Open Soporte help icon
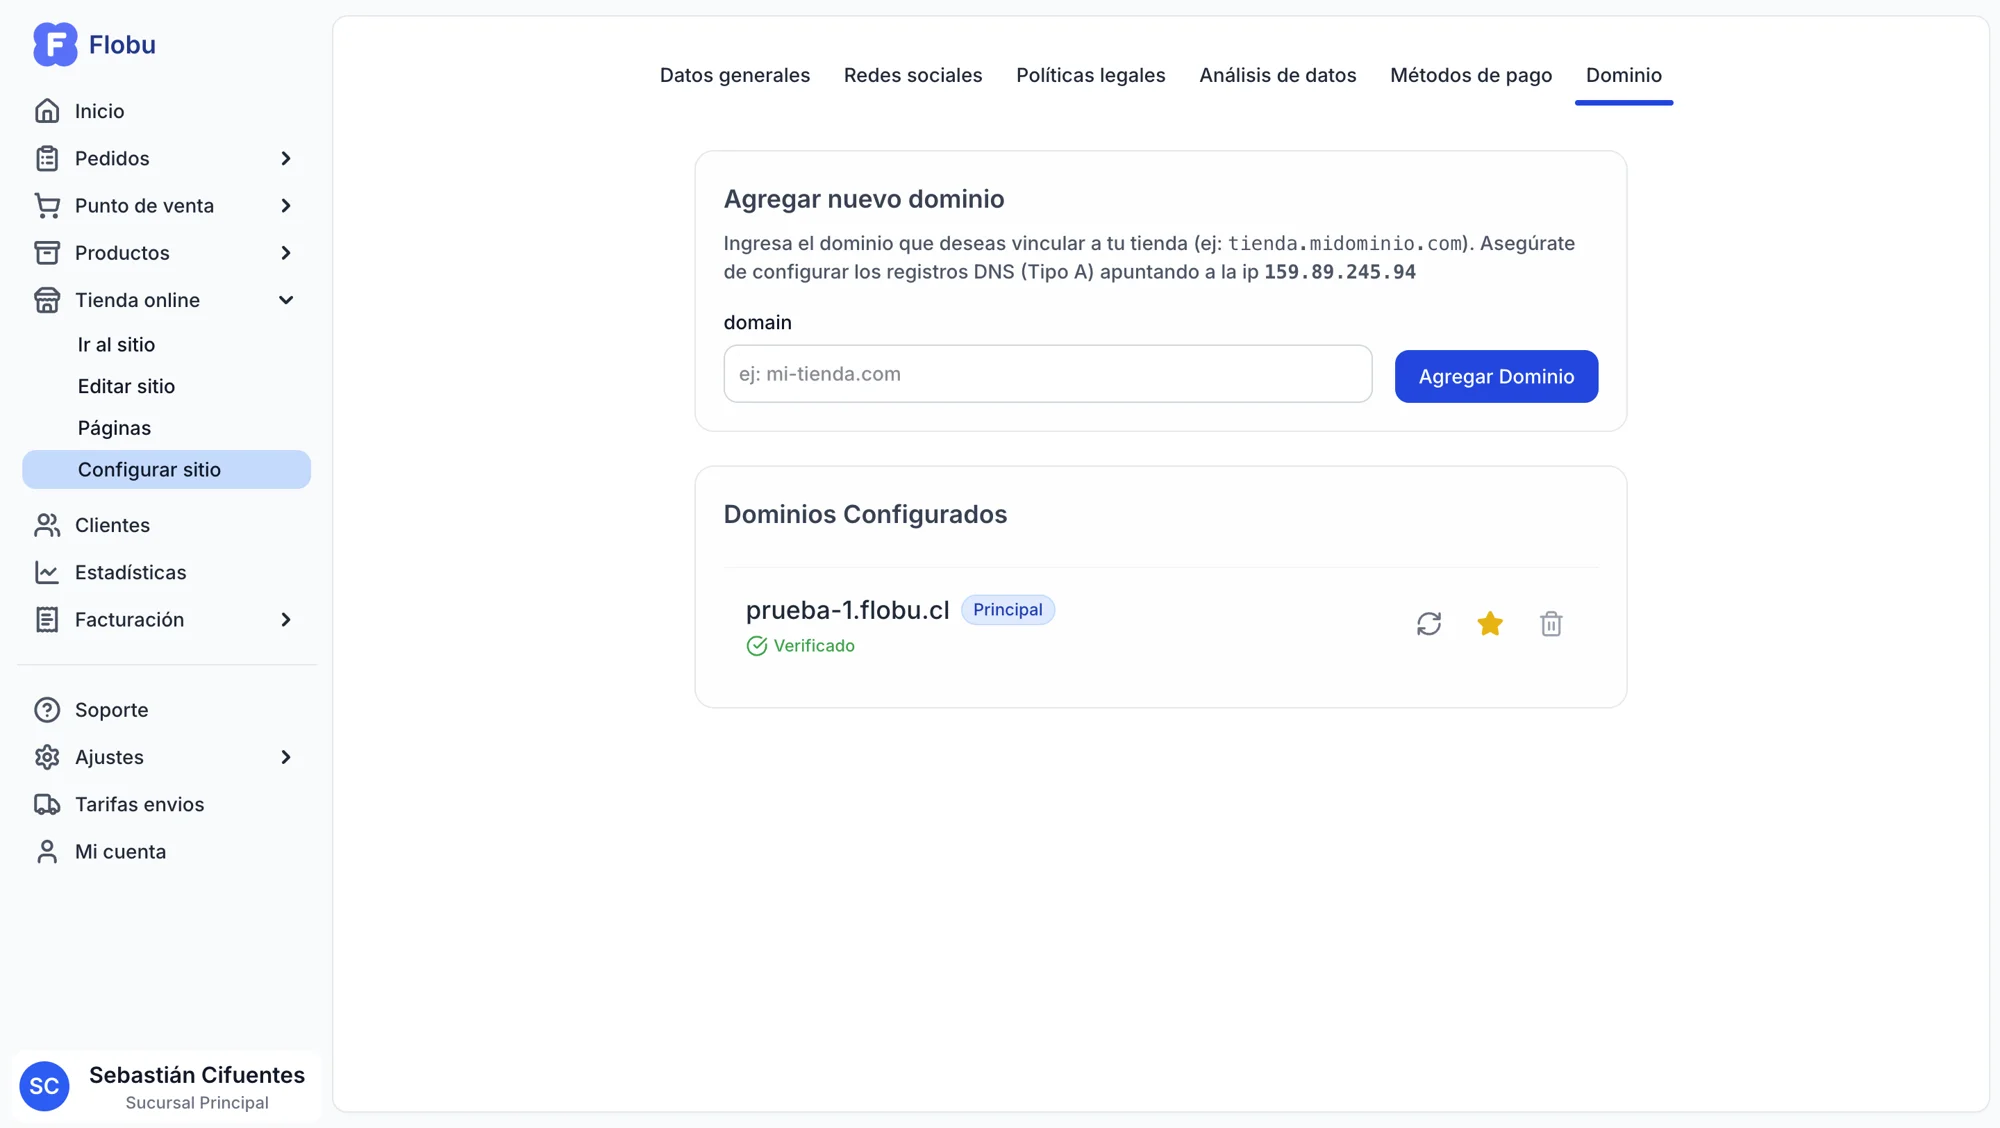Image resolution: width=2000 pixels, height=1128 pixels. pyautogui.click(x=47, y=710)
